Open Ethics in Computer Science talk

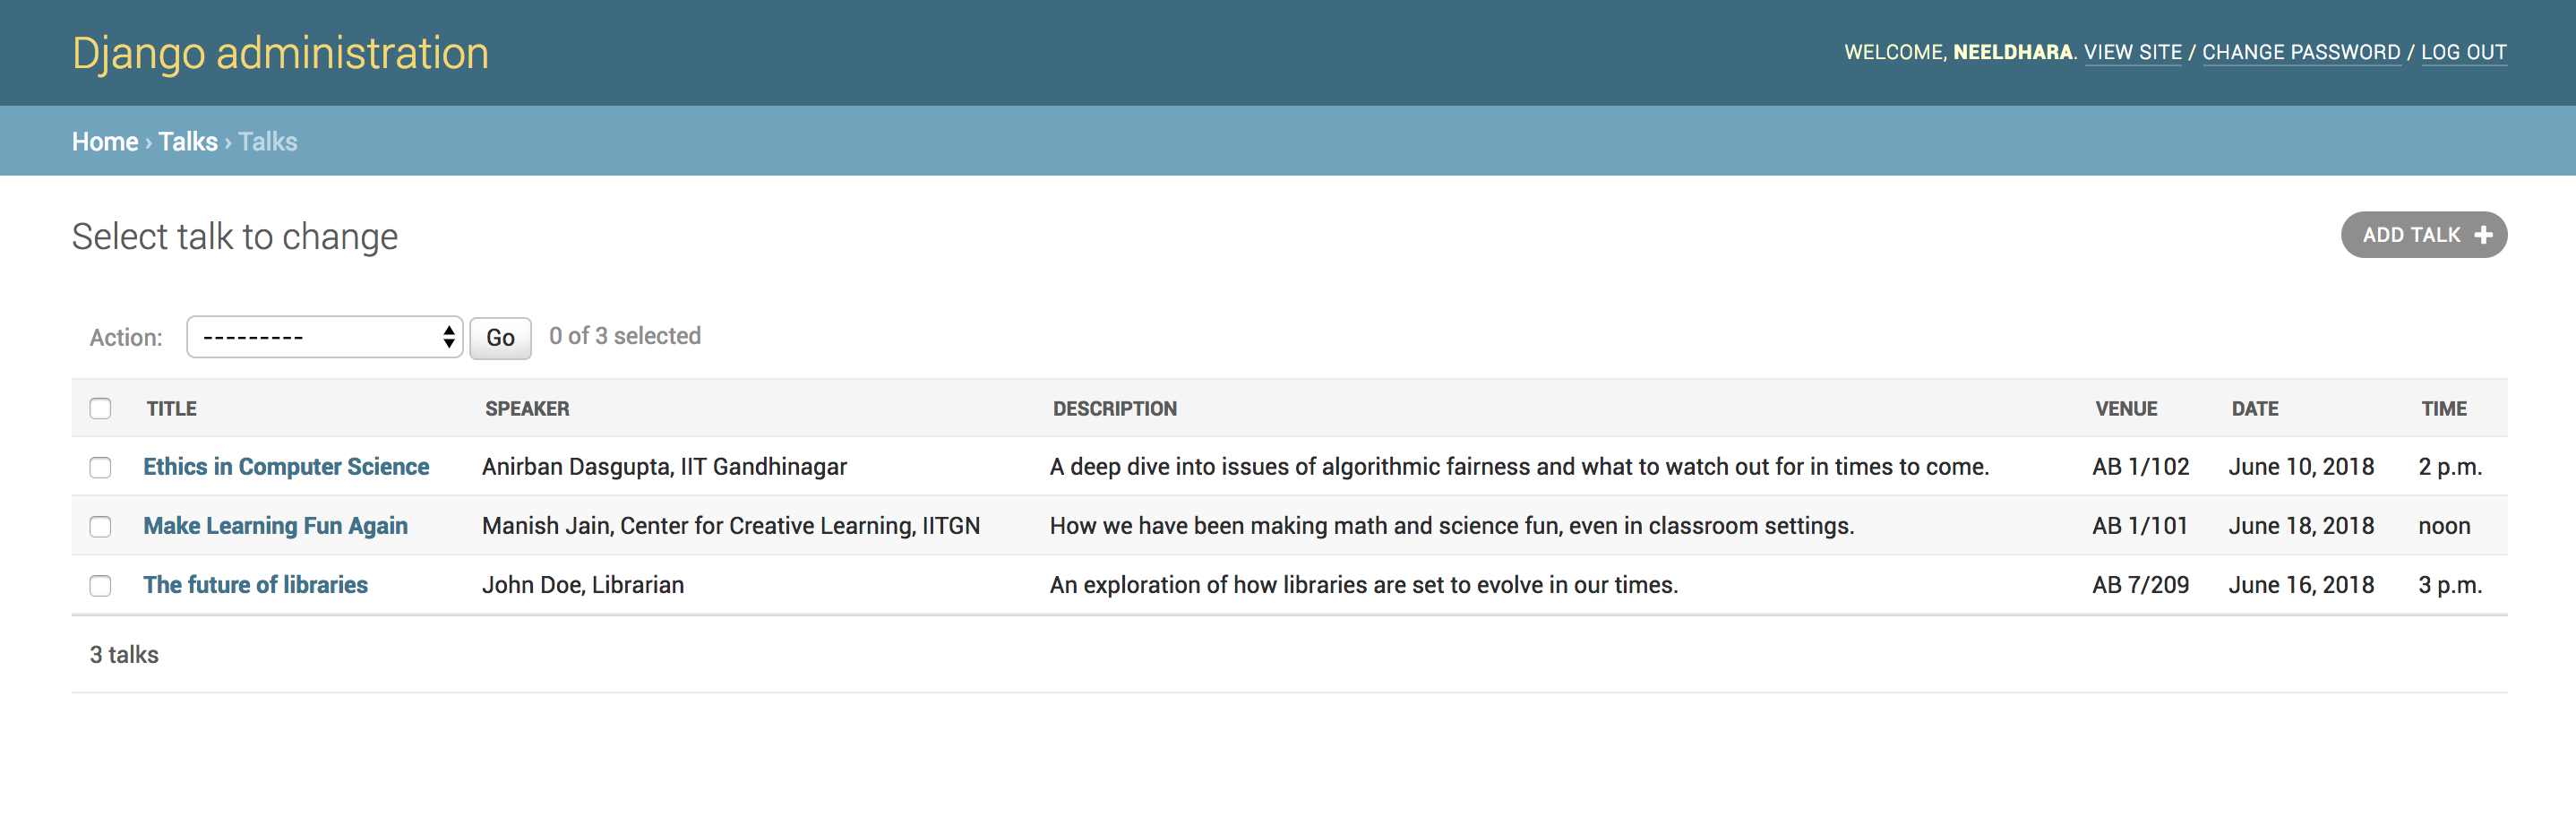pyautogui.click(x=286, y=466)
